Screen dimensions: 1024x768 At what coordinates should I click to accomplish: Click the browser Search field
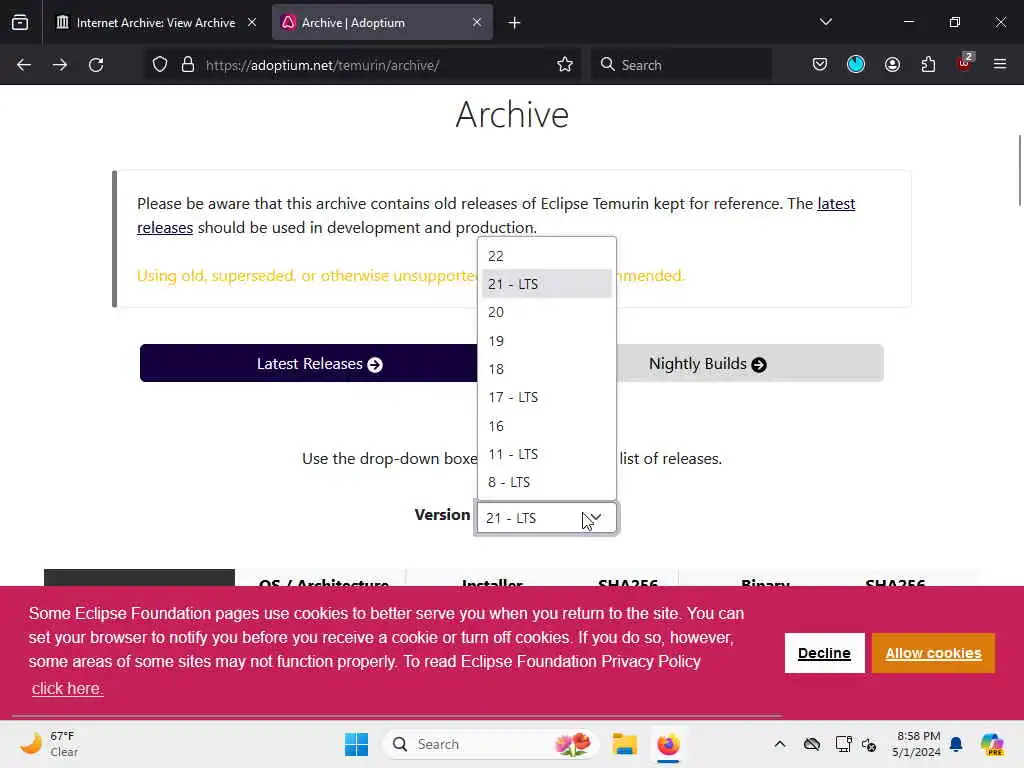682,65
